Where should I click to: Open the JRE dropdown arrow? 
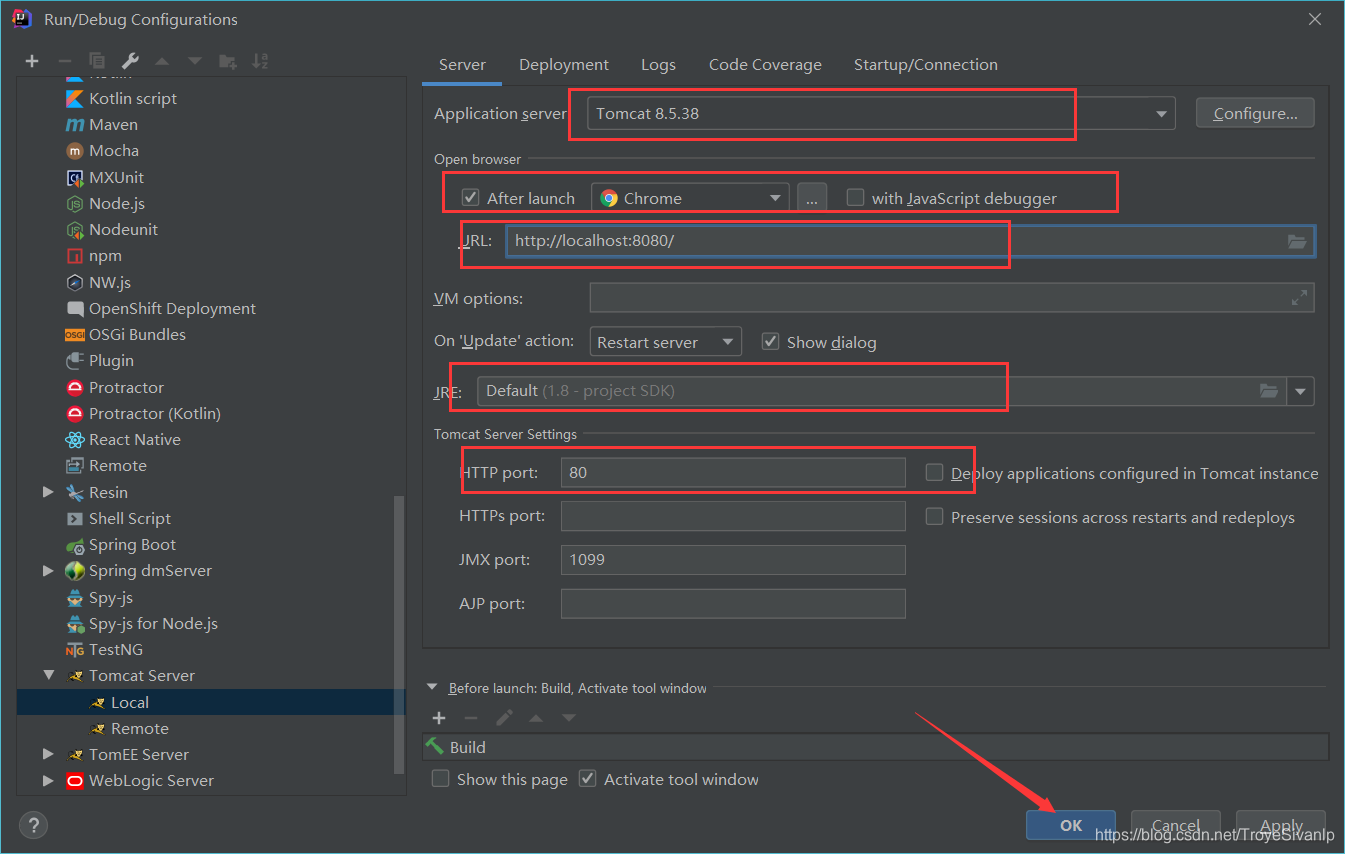pyautogui.click(x=1300, y=391)
